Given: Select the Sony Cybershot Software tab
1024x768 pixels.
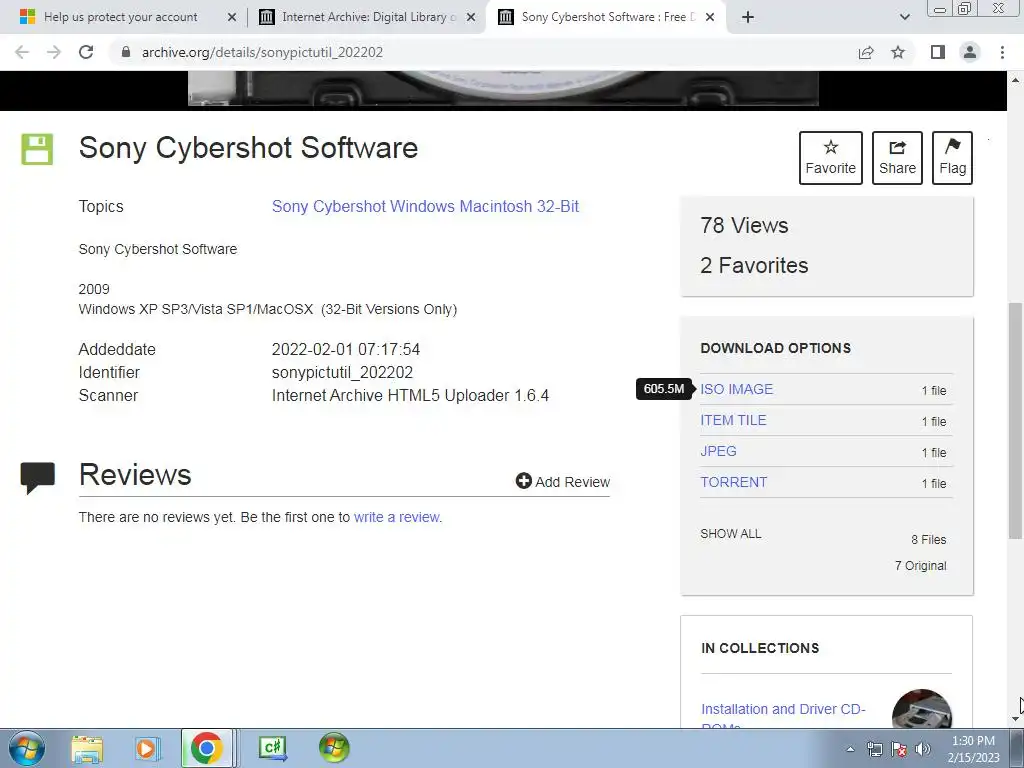Looking at the screenshot, I should 607,17.
